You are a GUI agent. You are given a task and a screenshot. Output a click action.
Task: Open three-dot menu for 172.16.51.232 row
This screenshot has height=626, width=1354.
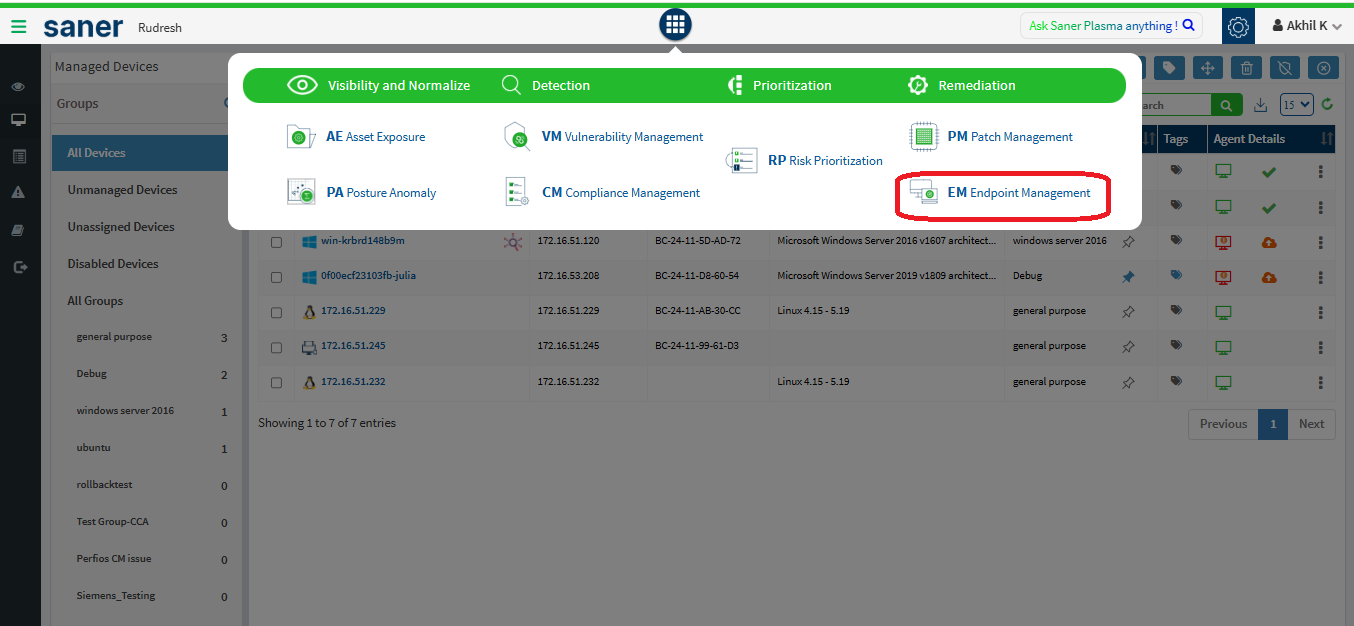[x=1321, y=383]
